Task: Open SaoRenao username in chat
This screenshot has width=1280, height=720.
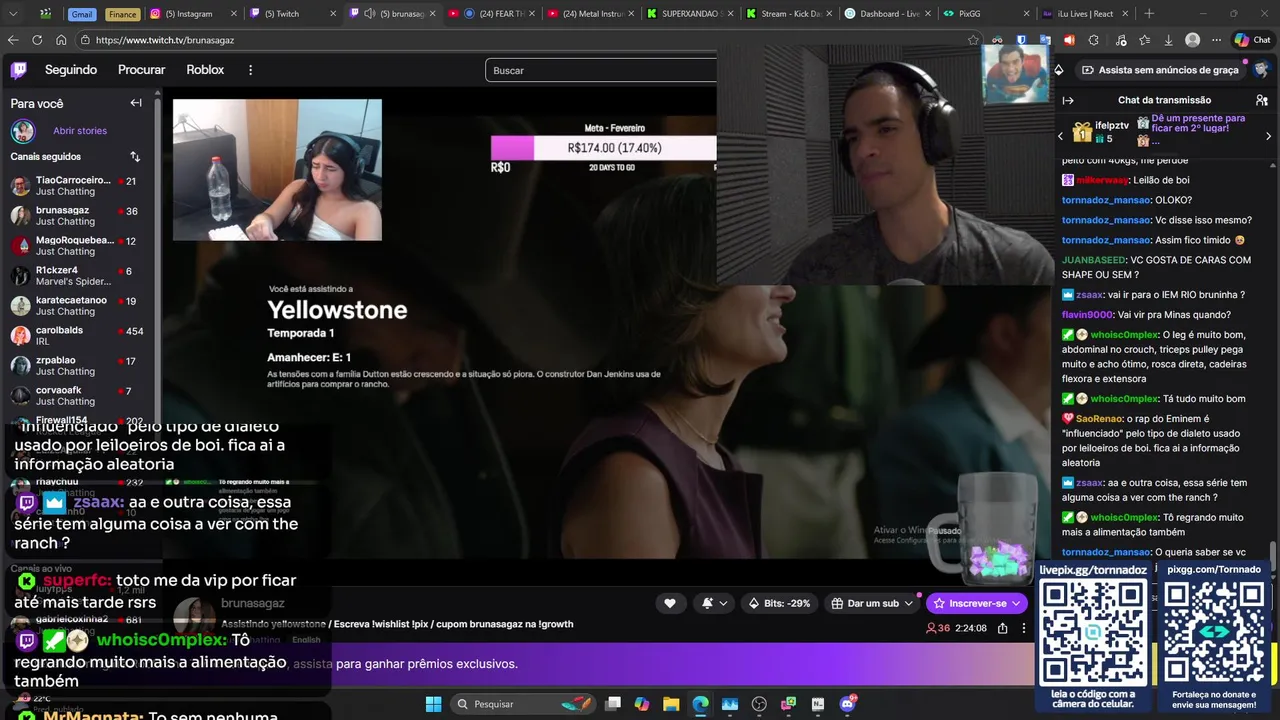Action: [1099, 418]
